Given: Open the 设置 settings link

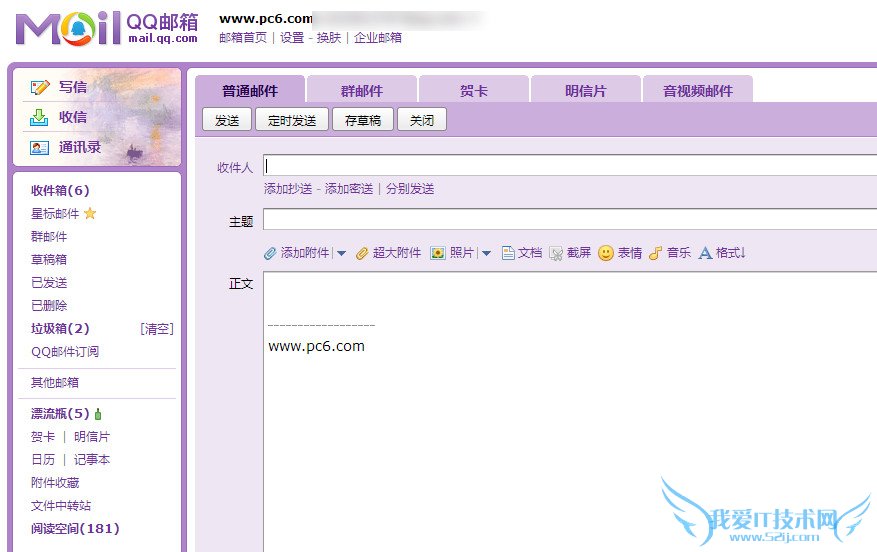Looking at the screenshot, I should 292,37.
